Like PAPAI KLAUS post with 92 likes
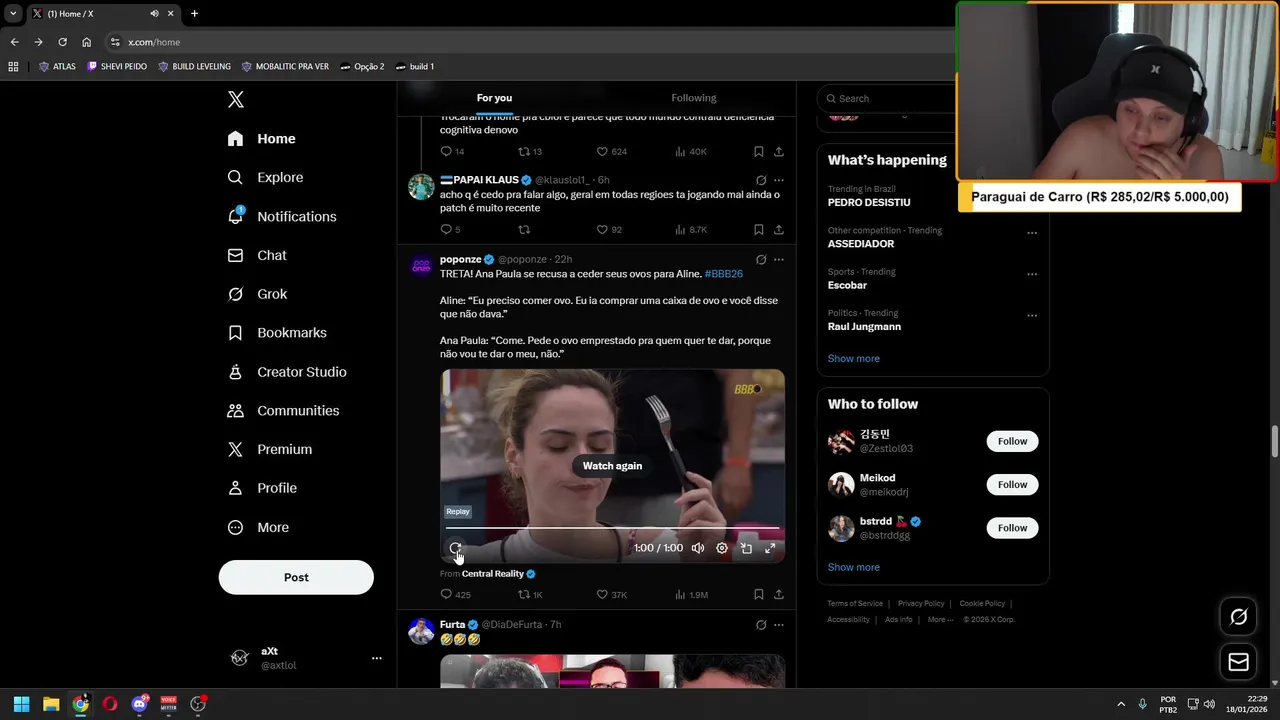 609,229
